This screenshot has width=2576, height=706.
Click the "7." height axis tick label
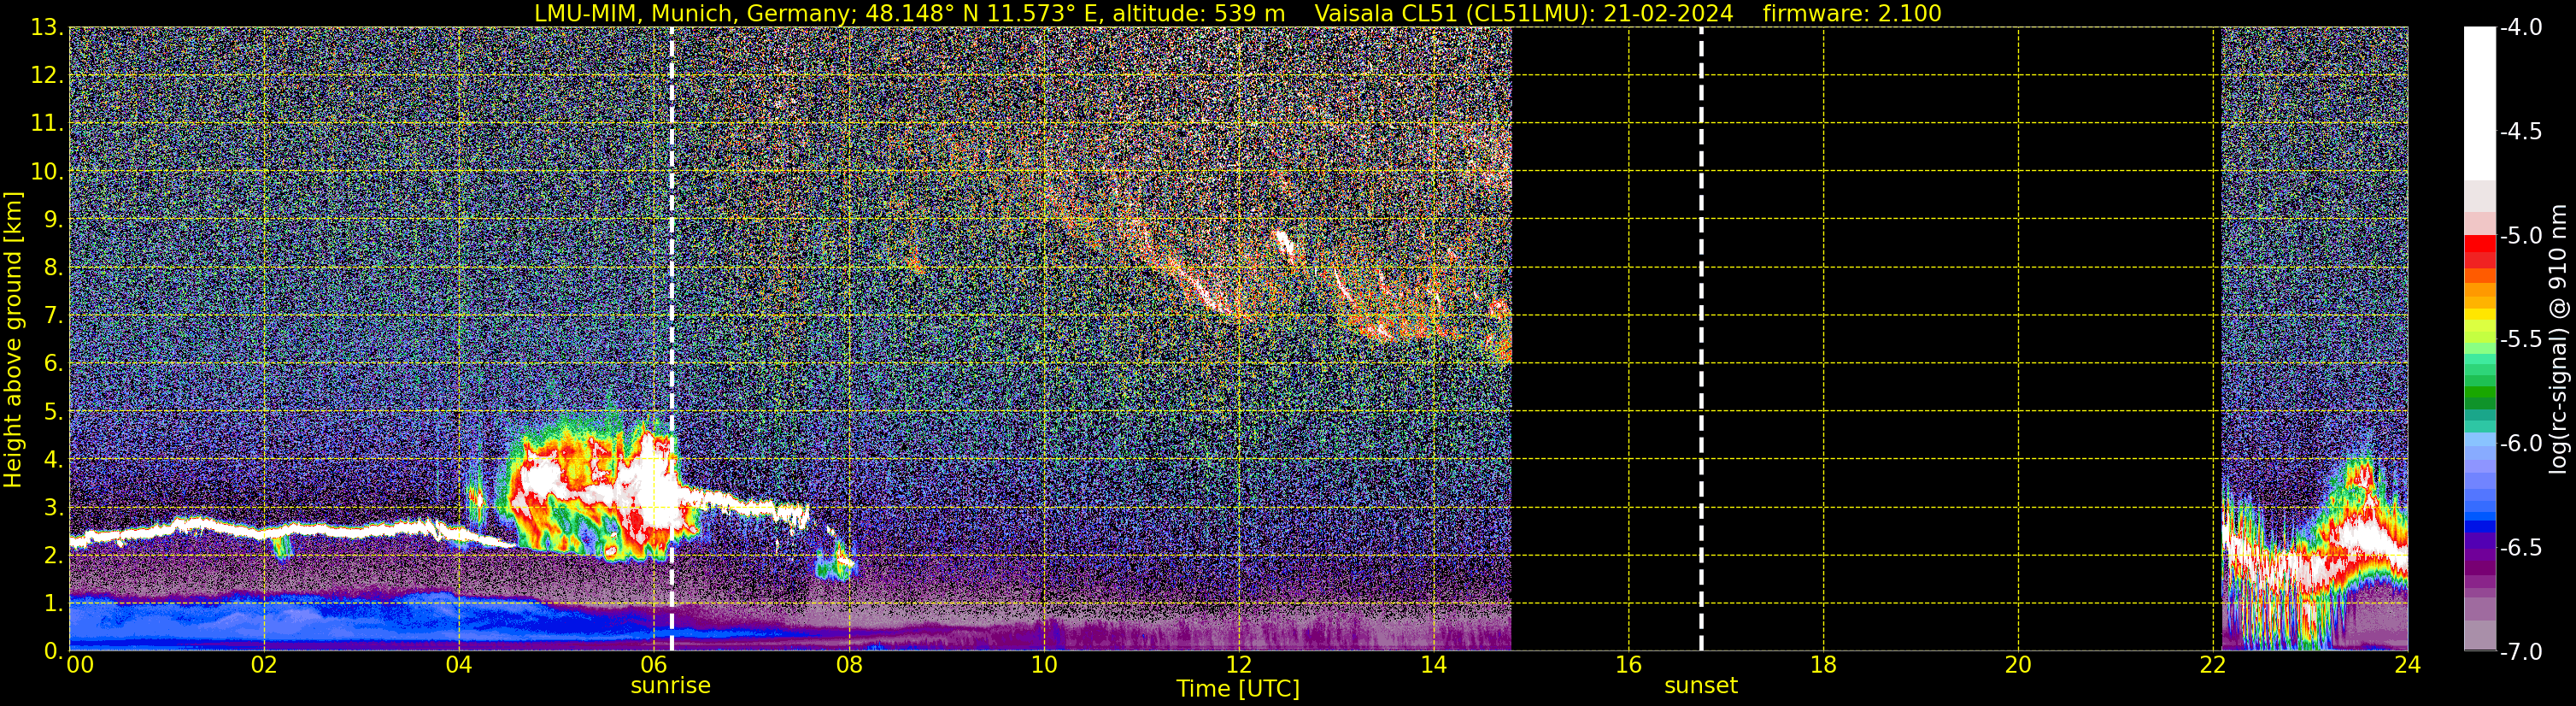coord(53,316)
